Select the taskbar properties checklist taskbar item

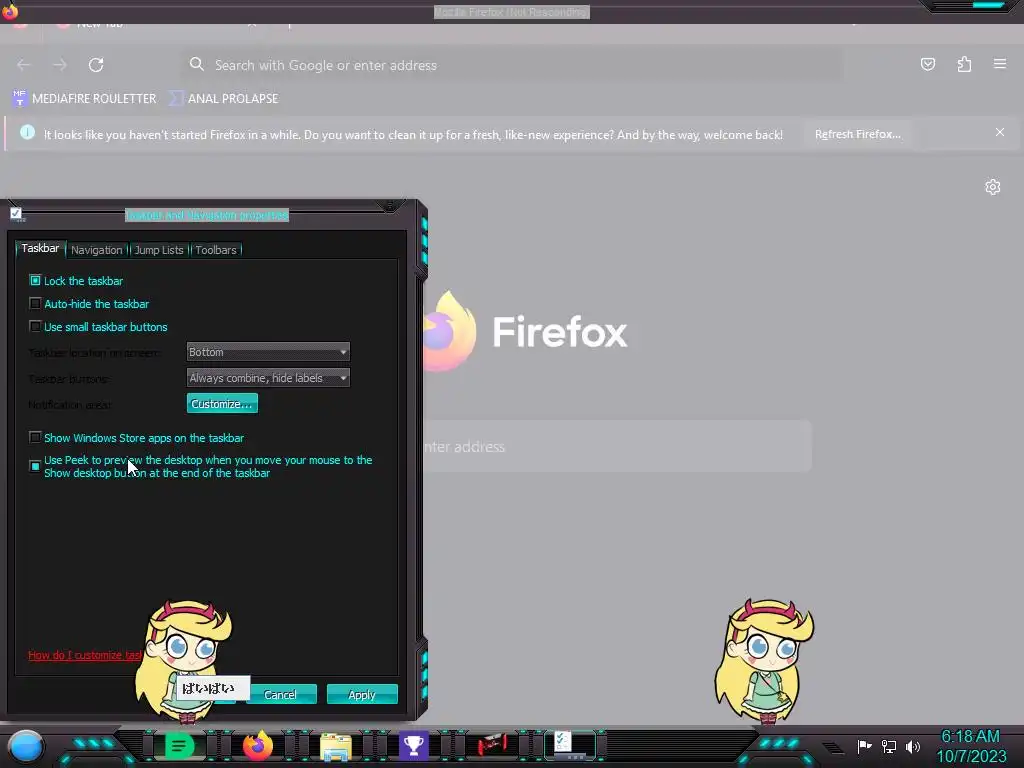click(571, 746)
